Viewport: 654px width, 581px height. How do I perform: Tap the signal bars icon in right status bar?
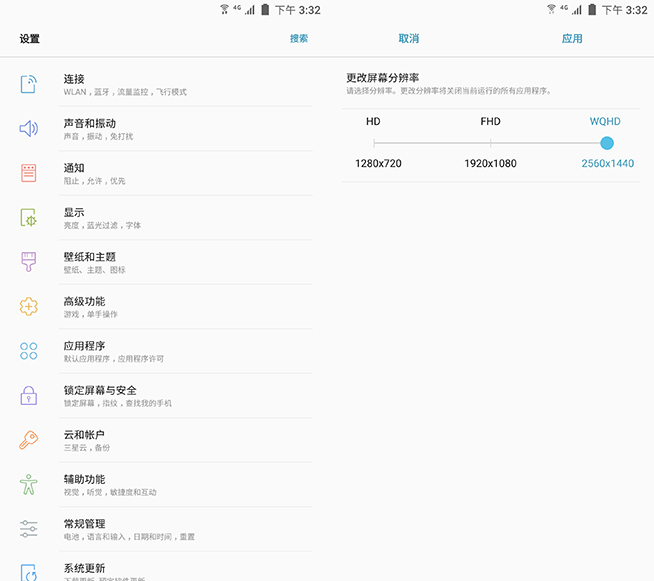pos(577,10)
